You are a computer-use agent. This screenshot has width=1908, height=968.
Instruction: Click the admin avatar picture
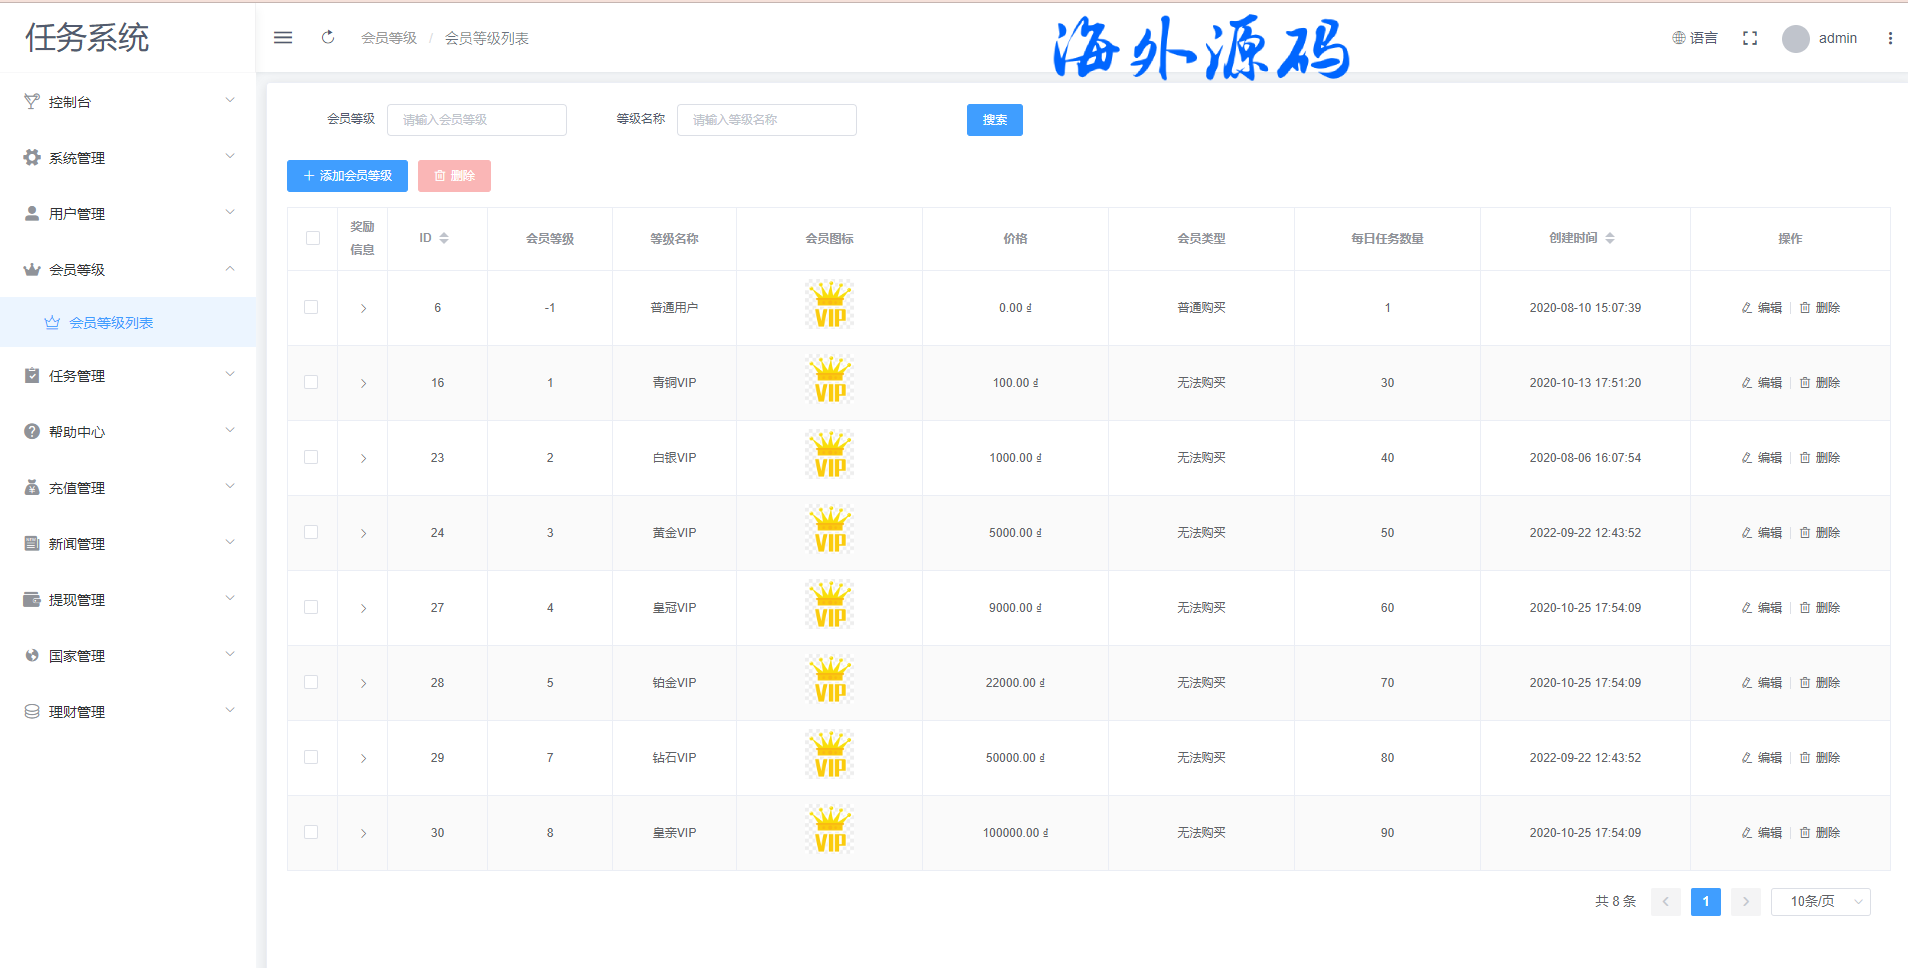click(1795, 38)
